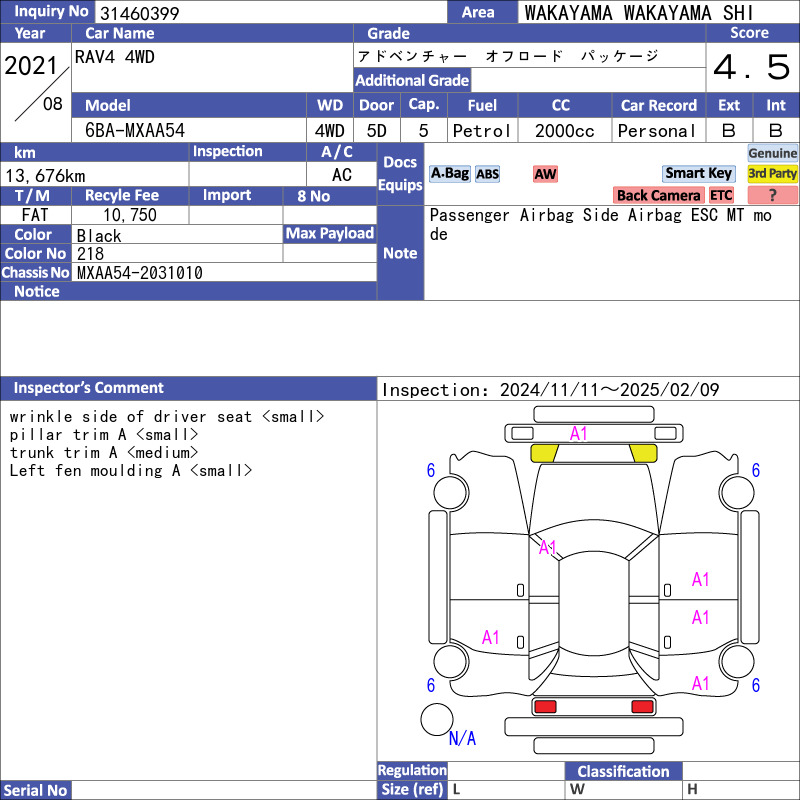Click the Inspector's Comment header

click(89, 388)
